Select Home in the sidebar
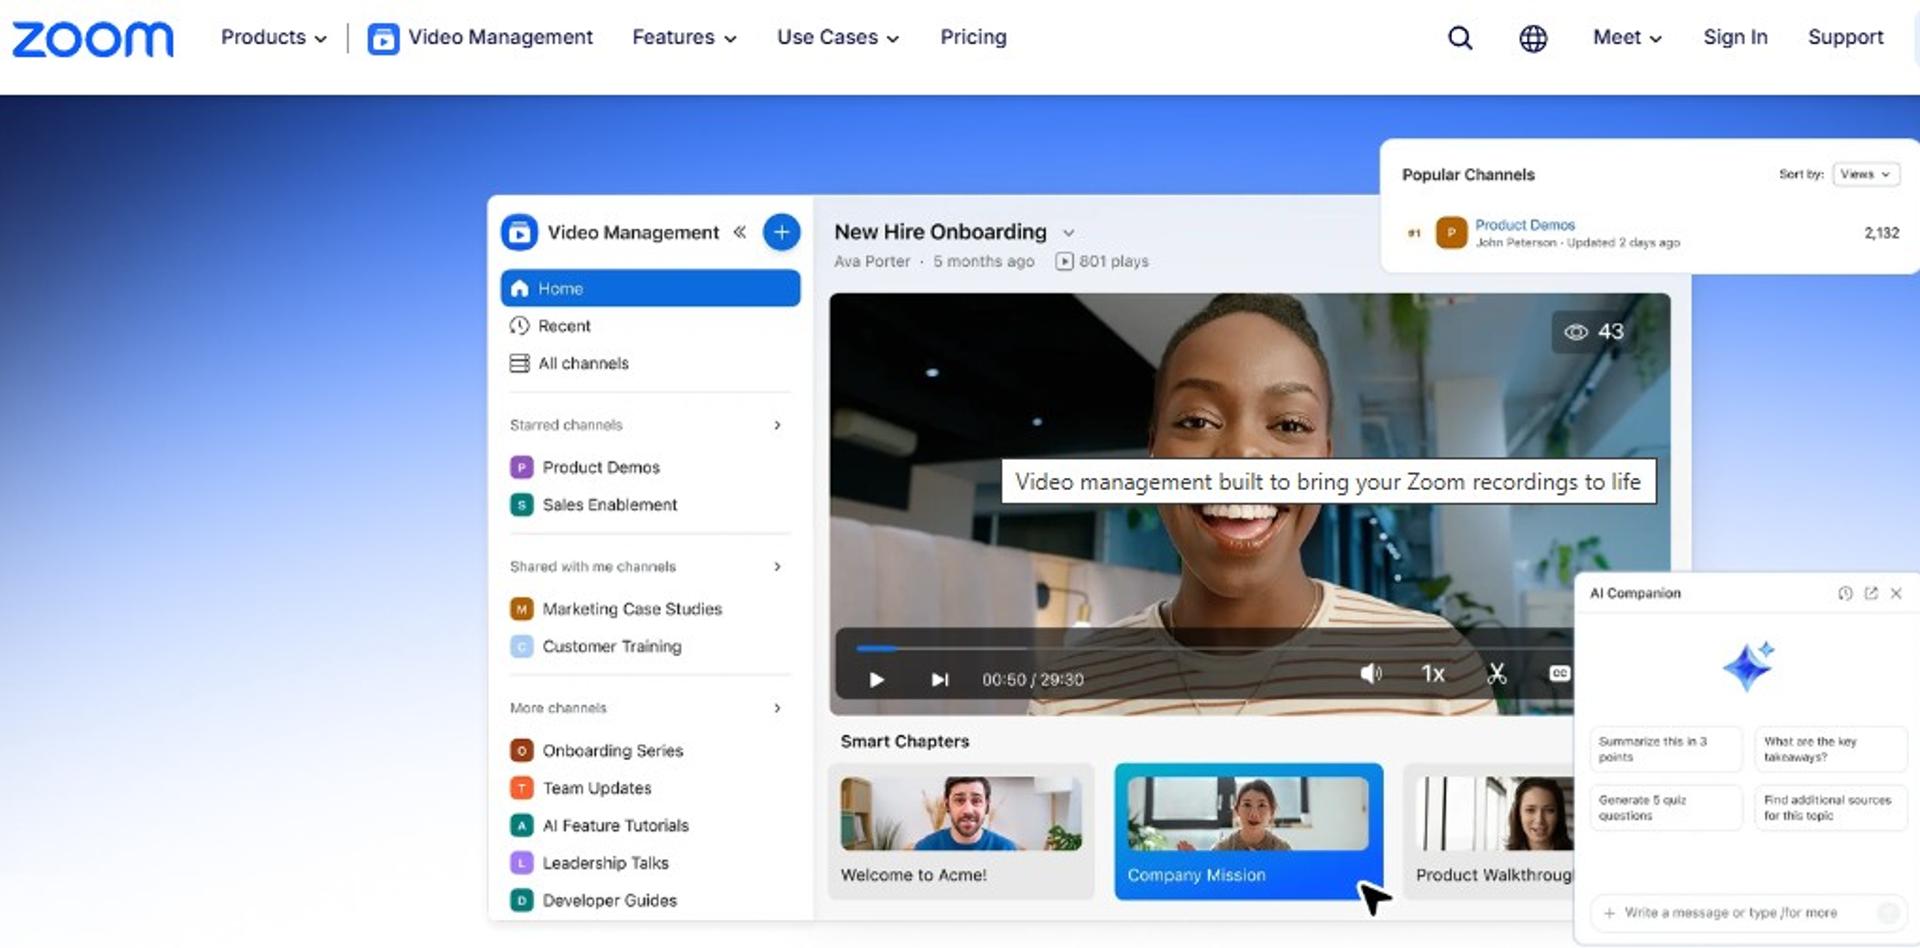Screen dimensions: 1920x948 point(650,288)
